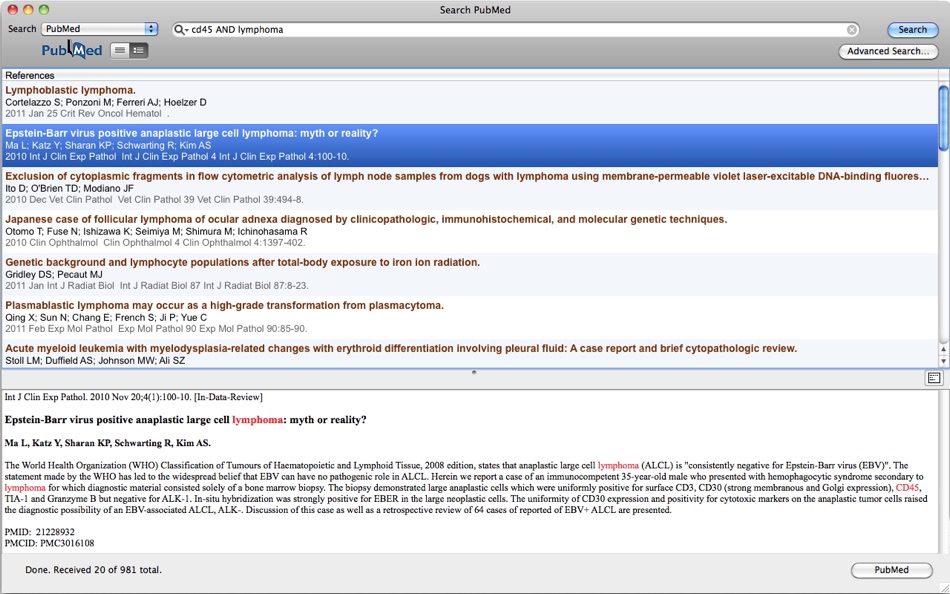Click the PubMed logo

(x=72, y=50)
